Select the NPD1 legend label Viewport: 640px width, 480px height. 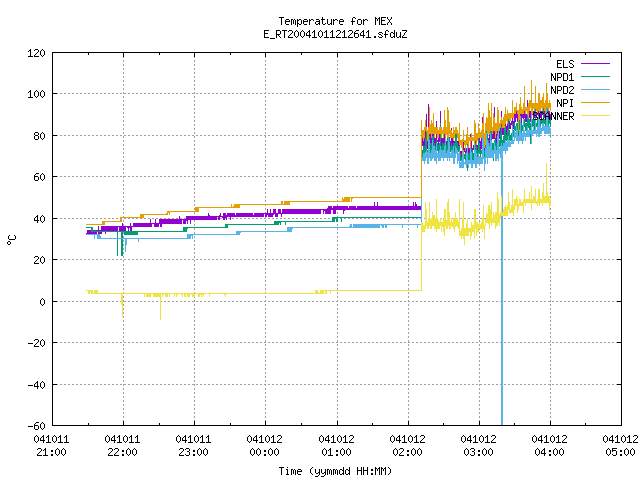coord(562,77)
